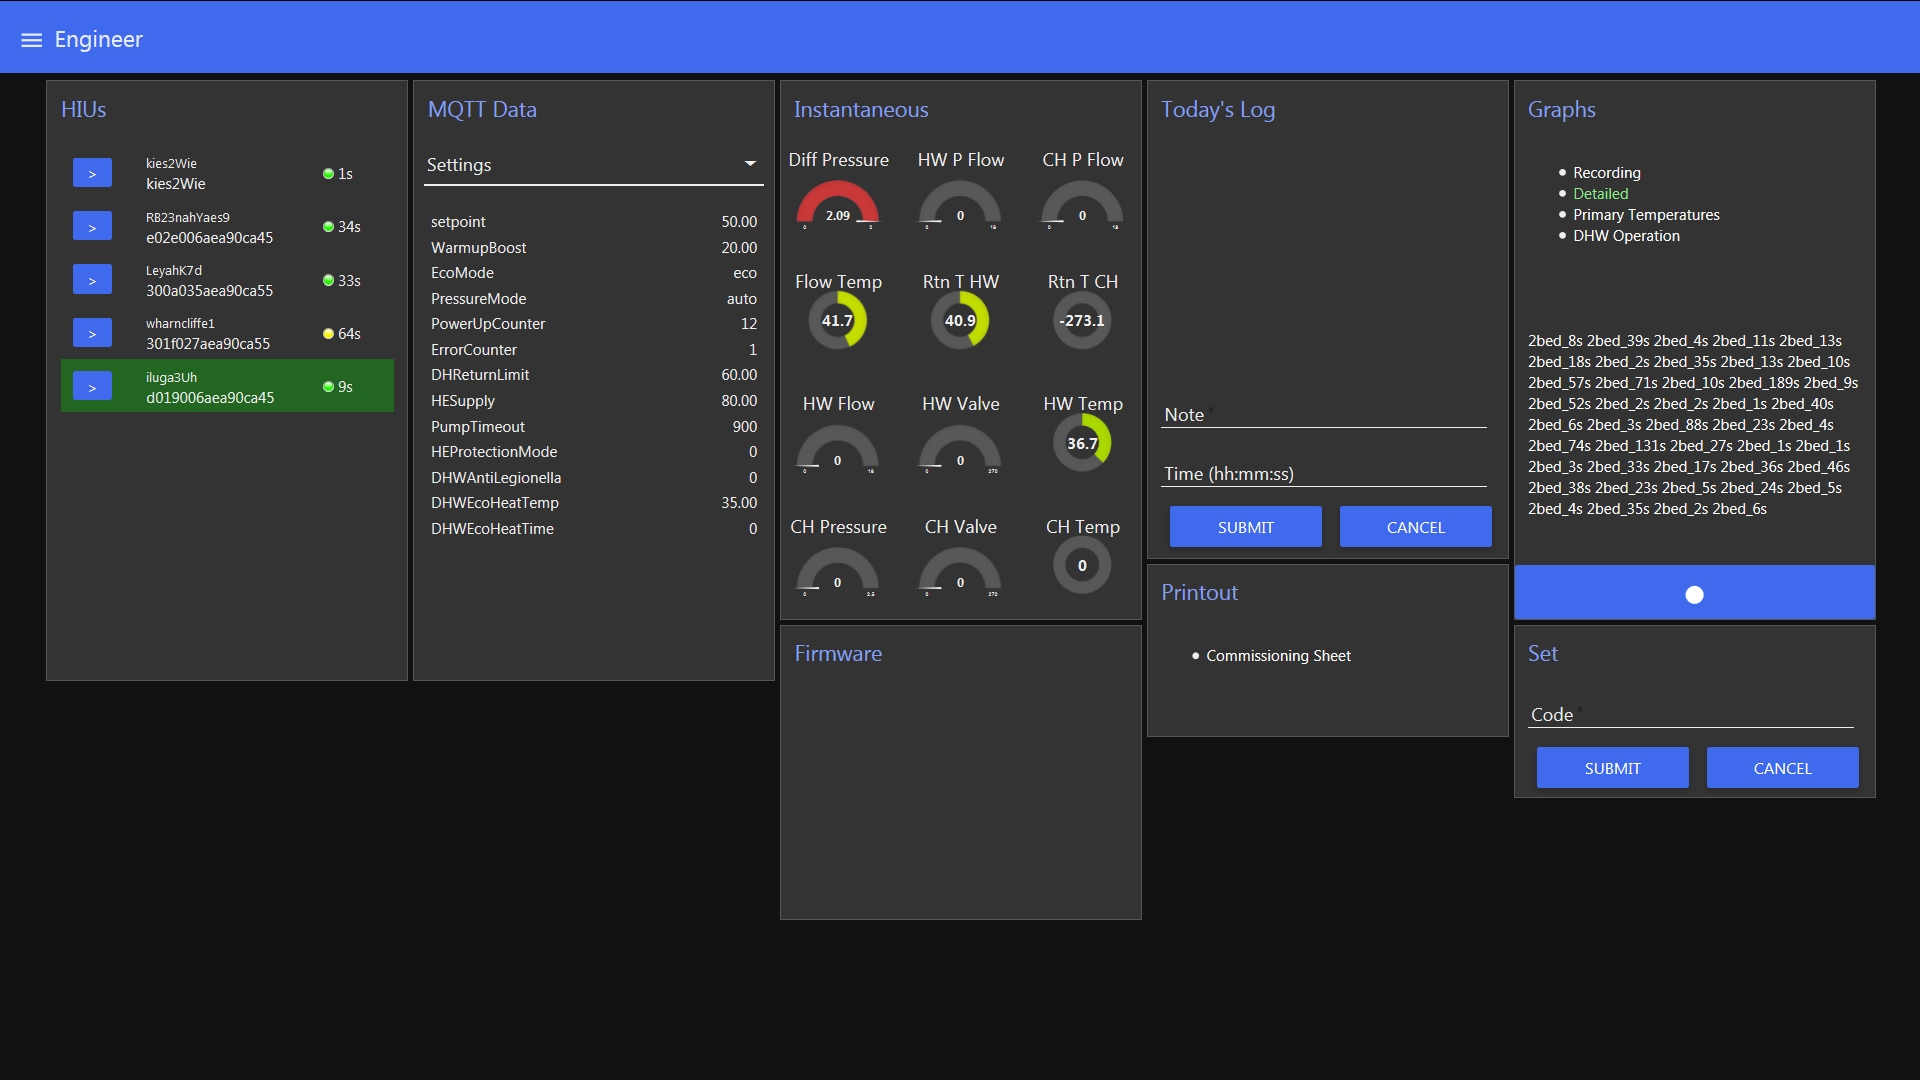Select the Recording graph option
The width and height of the screenshot is (1920, 1080).
pos(1606,172)
